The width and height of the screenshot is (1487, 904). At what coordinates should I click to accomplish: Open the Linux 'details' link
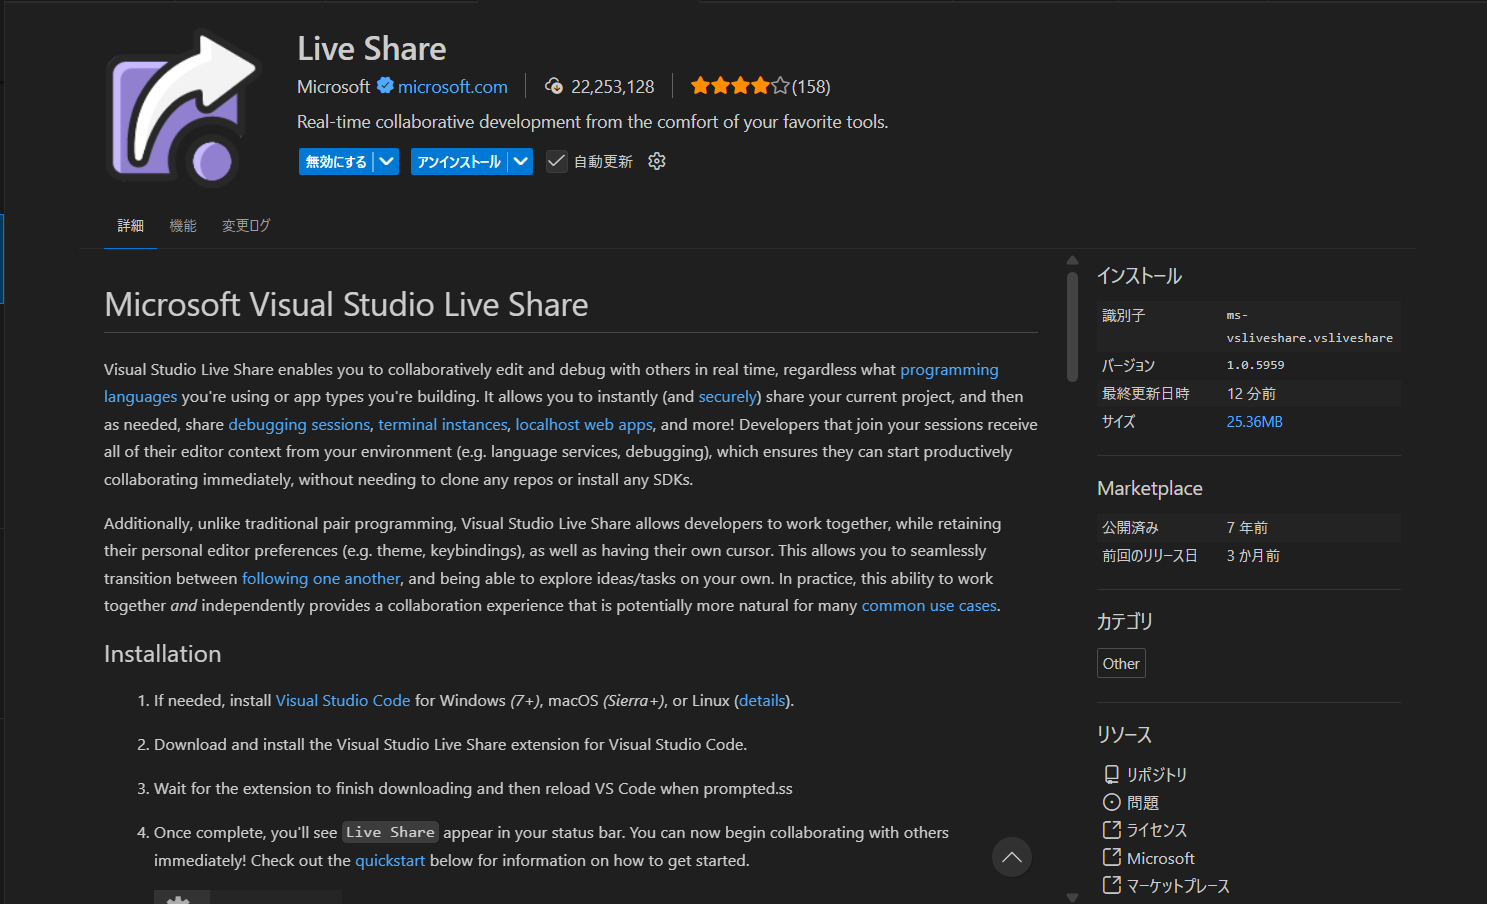coord(762,701)
